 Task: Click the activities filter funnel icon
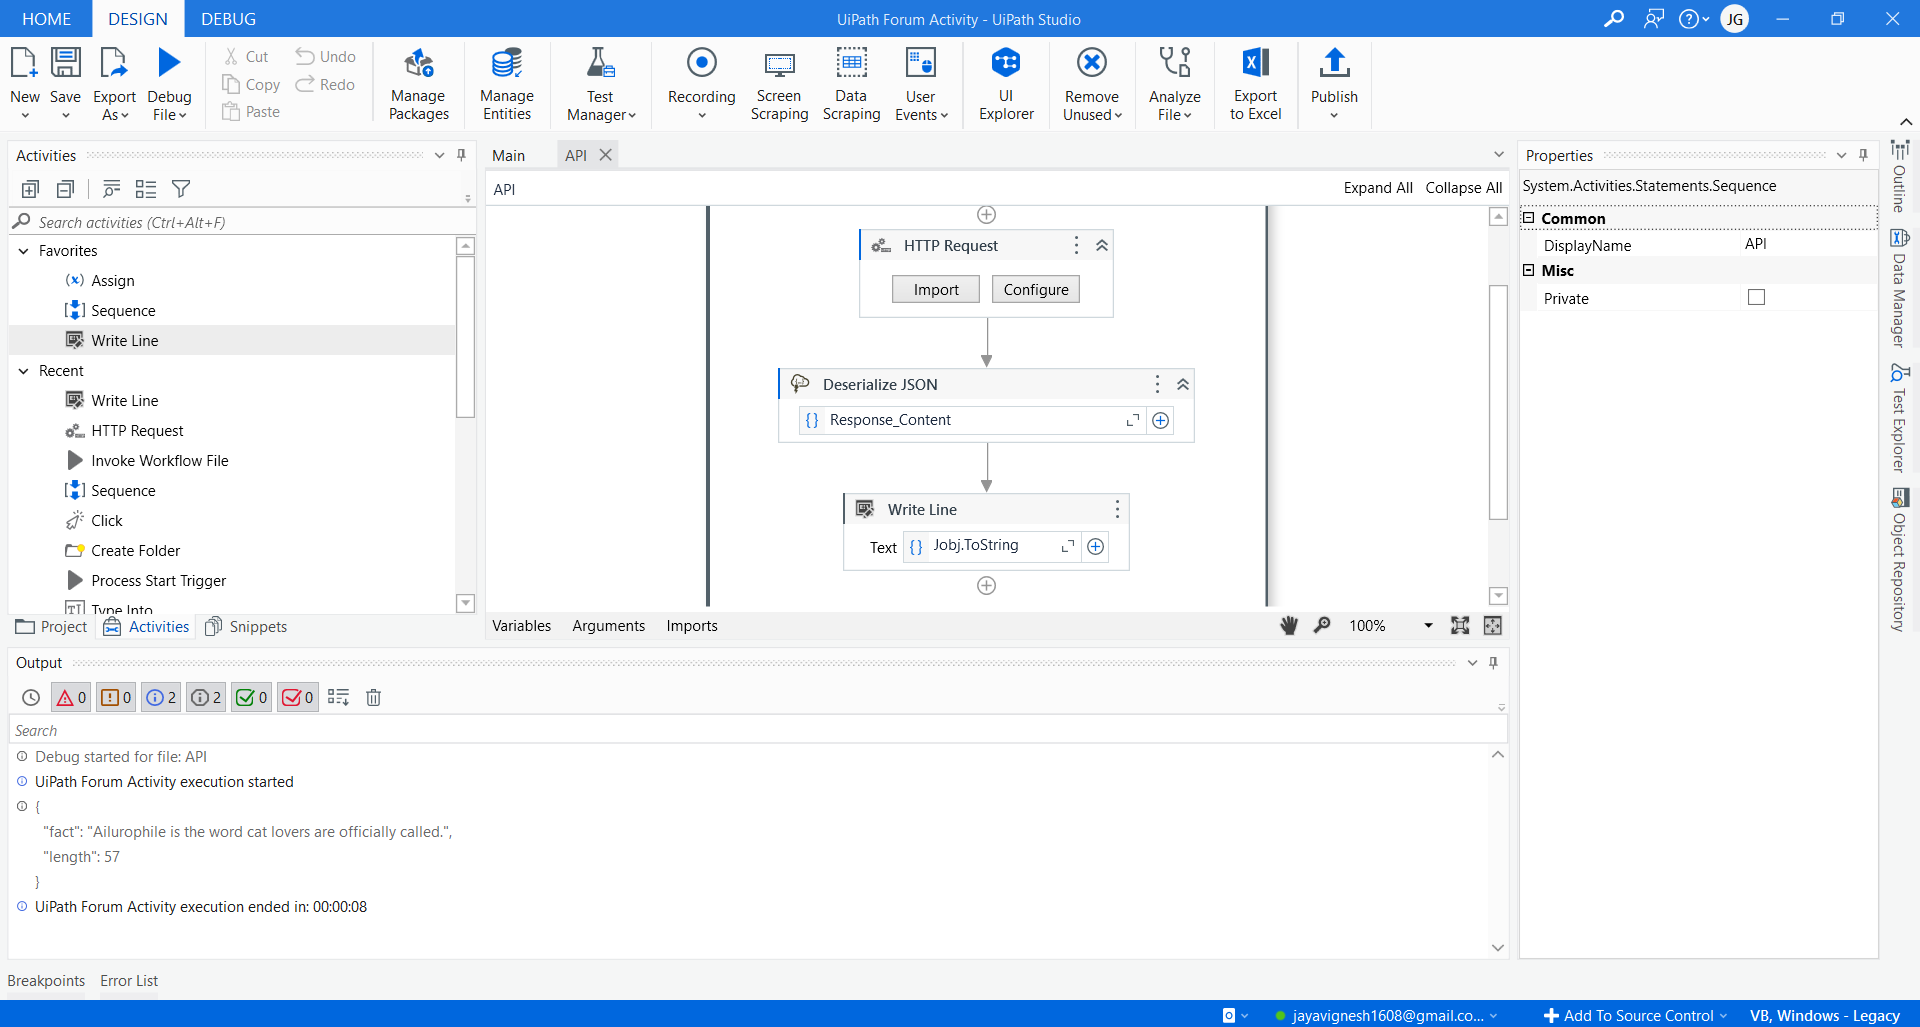point(181,189)
